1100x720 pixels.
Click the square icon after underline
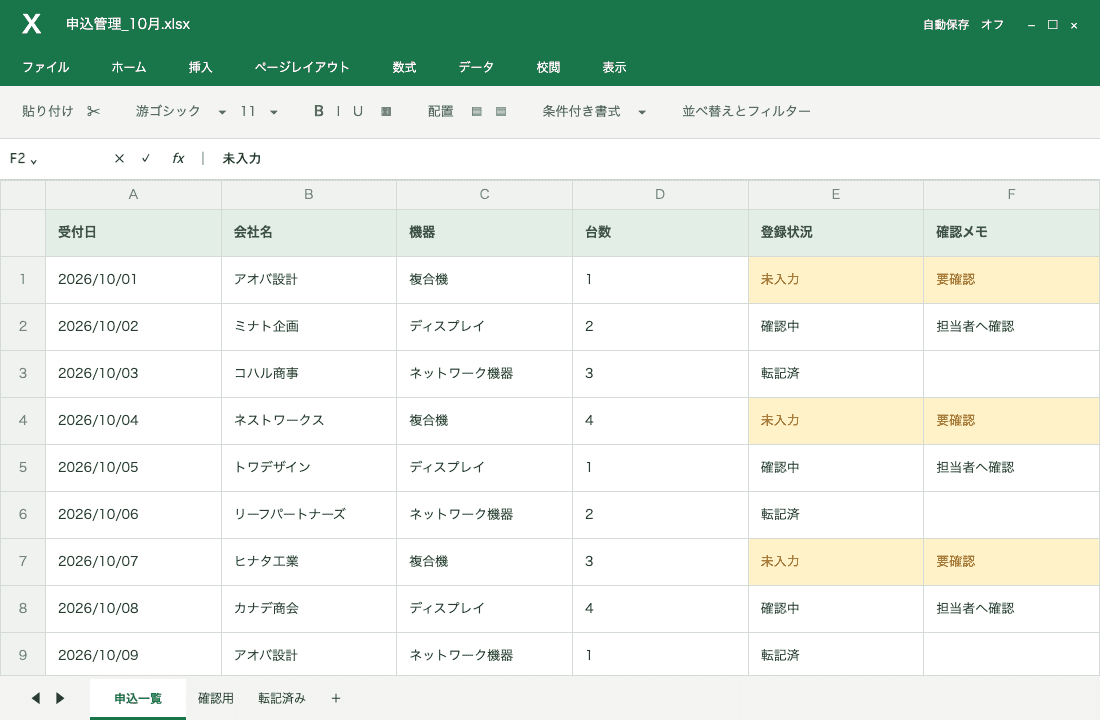point(386,111)
